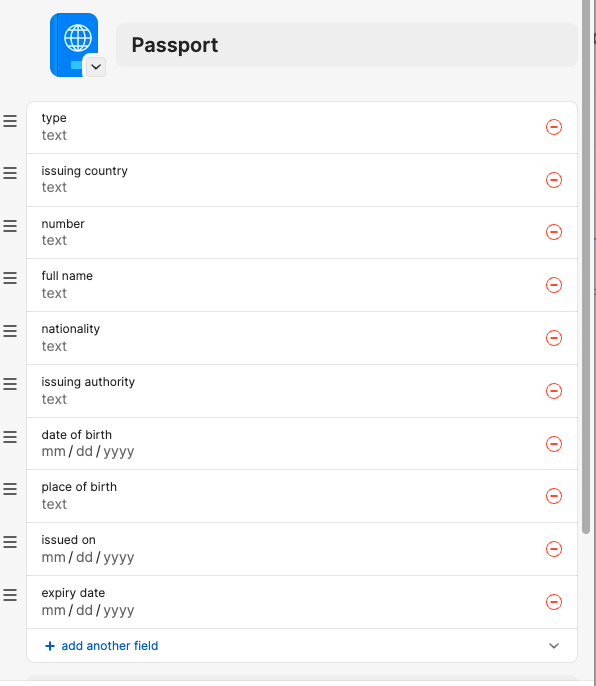Click add another field link
The width and height of the screenshot is (596, 686).
(109, 646)
